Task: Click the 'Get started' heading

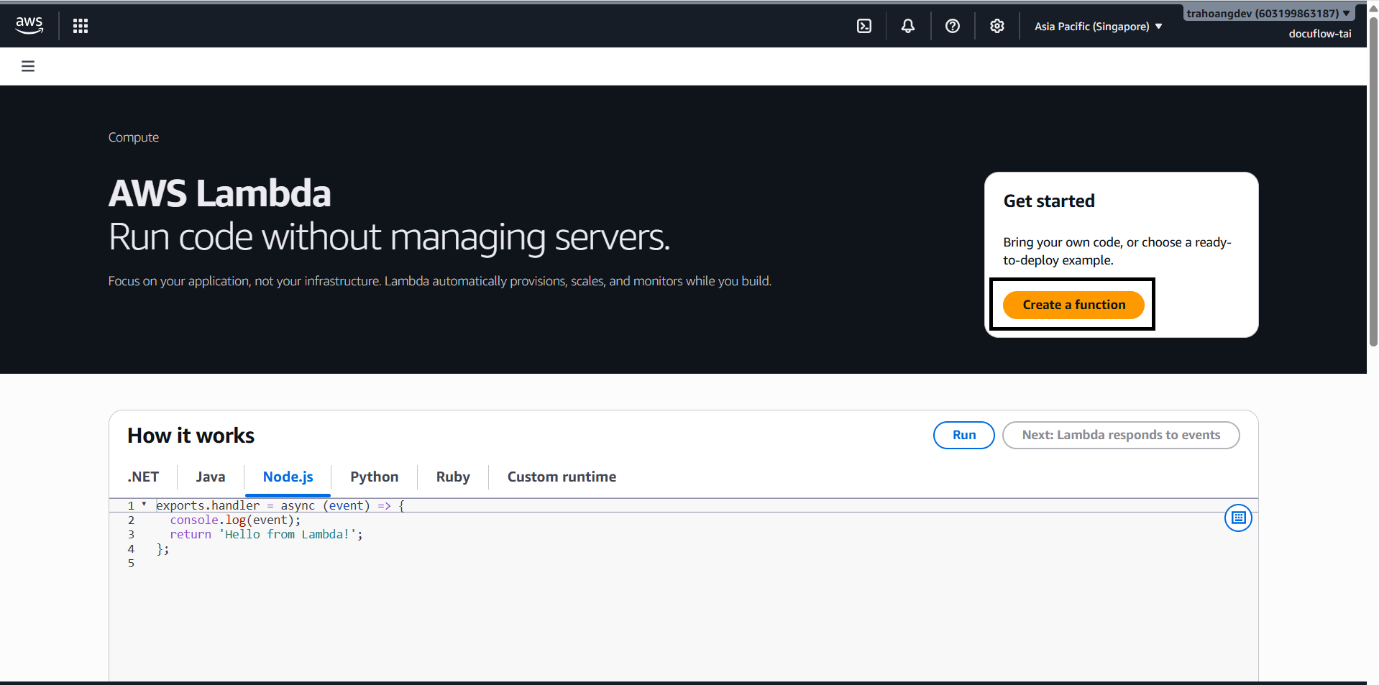Action: pyautogui.click(x=1049, y=201)
